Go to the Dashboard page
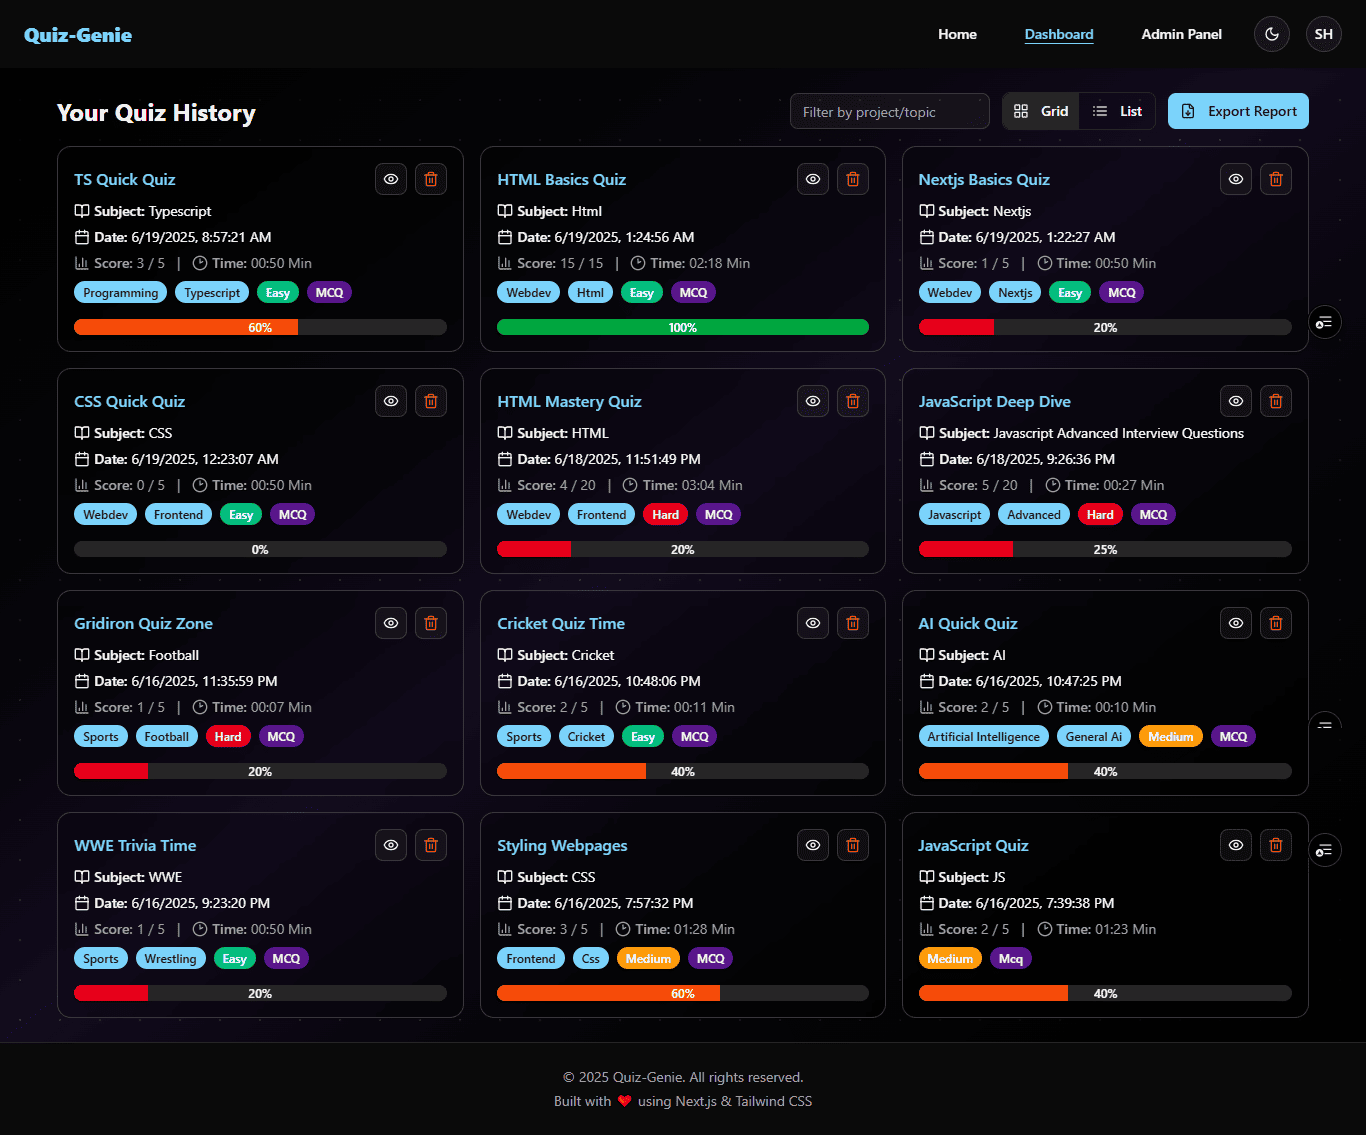1366x1135 pixels. 1058,33
